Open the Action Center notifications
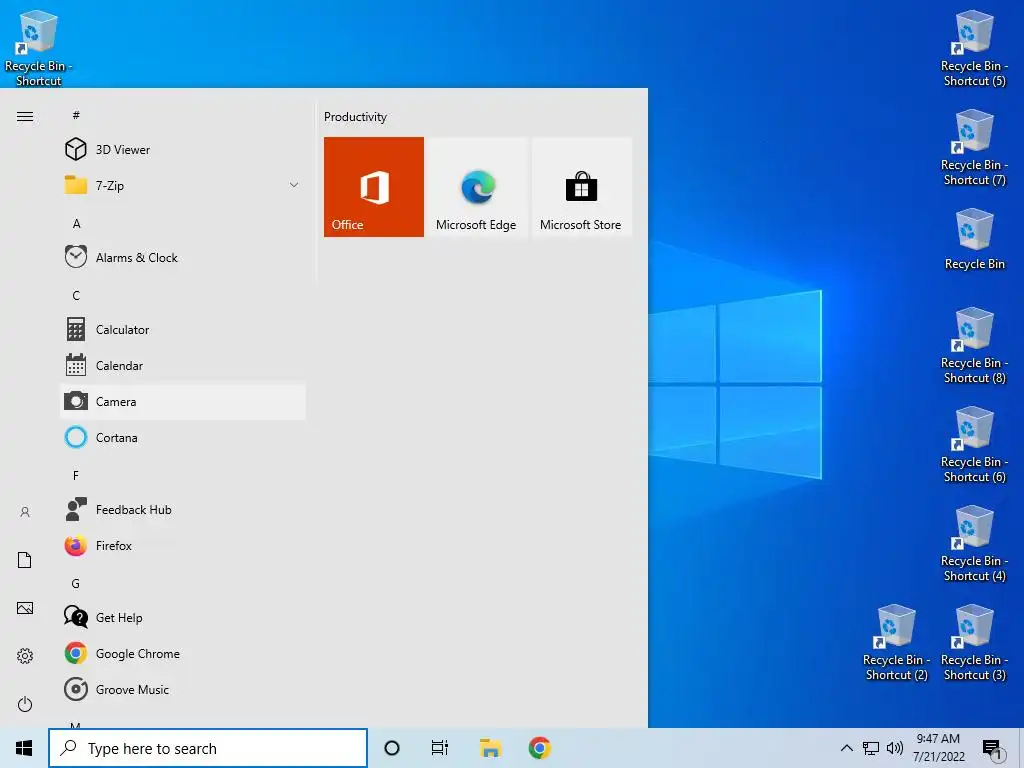The image size is (1024, 768). 993,748
